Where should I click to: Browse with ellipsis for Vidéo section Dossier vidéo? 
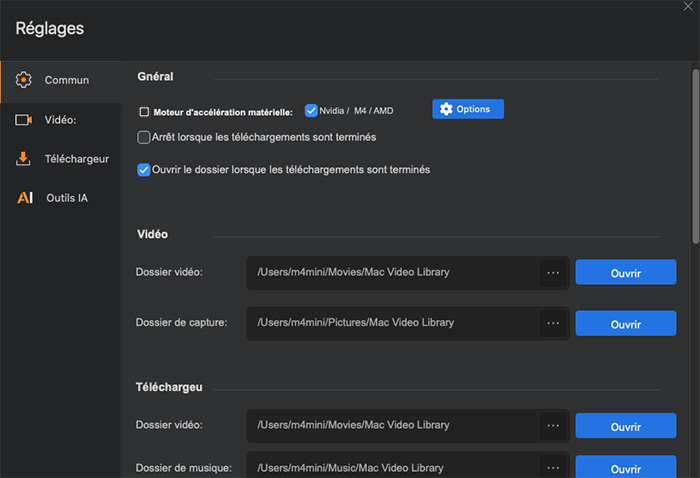(553, 273)
